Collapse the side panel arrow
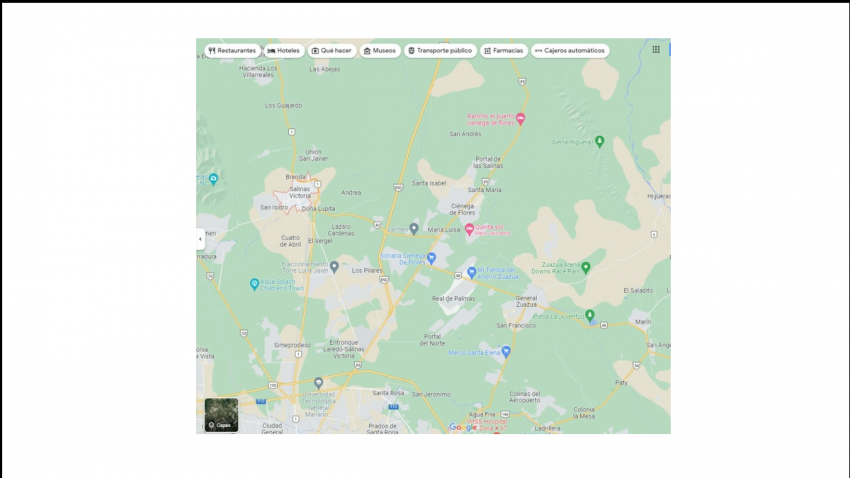This screenshot has height=478, width=850. [x=200, y=239]
